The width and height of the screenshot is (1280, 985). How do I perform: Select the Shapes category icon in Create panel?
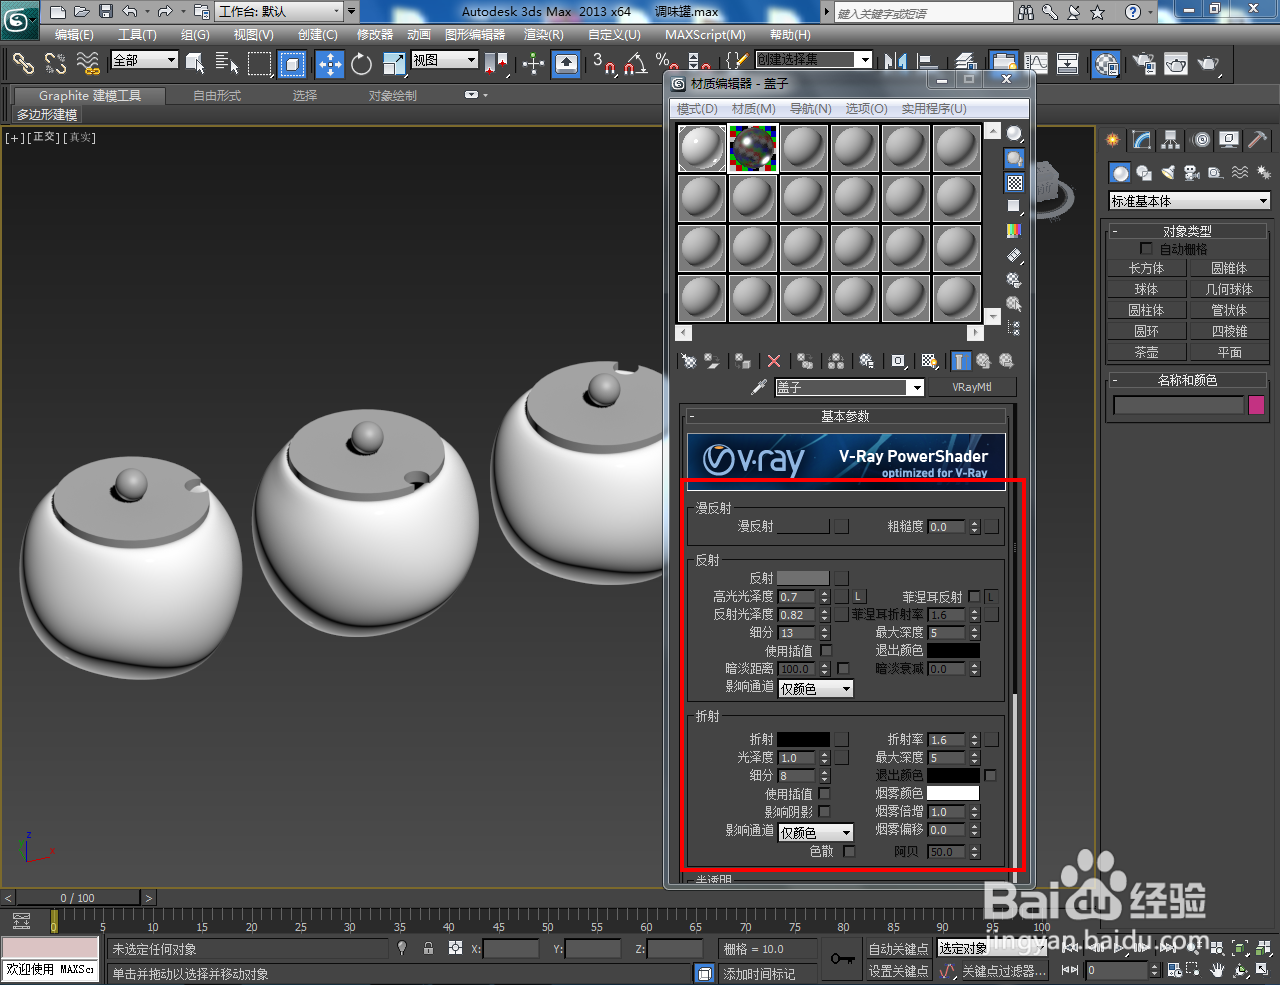(x=1144, y=172)
